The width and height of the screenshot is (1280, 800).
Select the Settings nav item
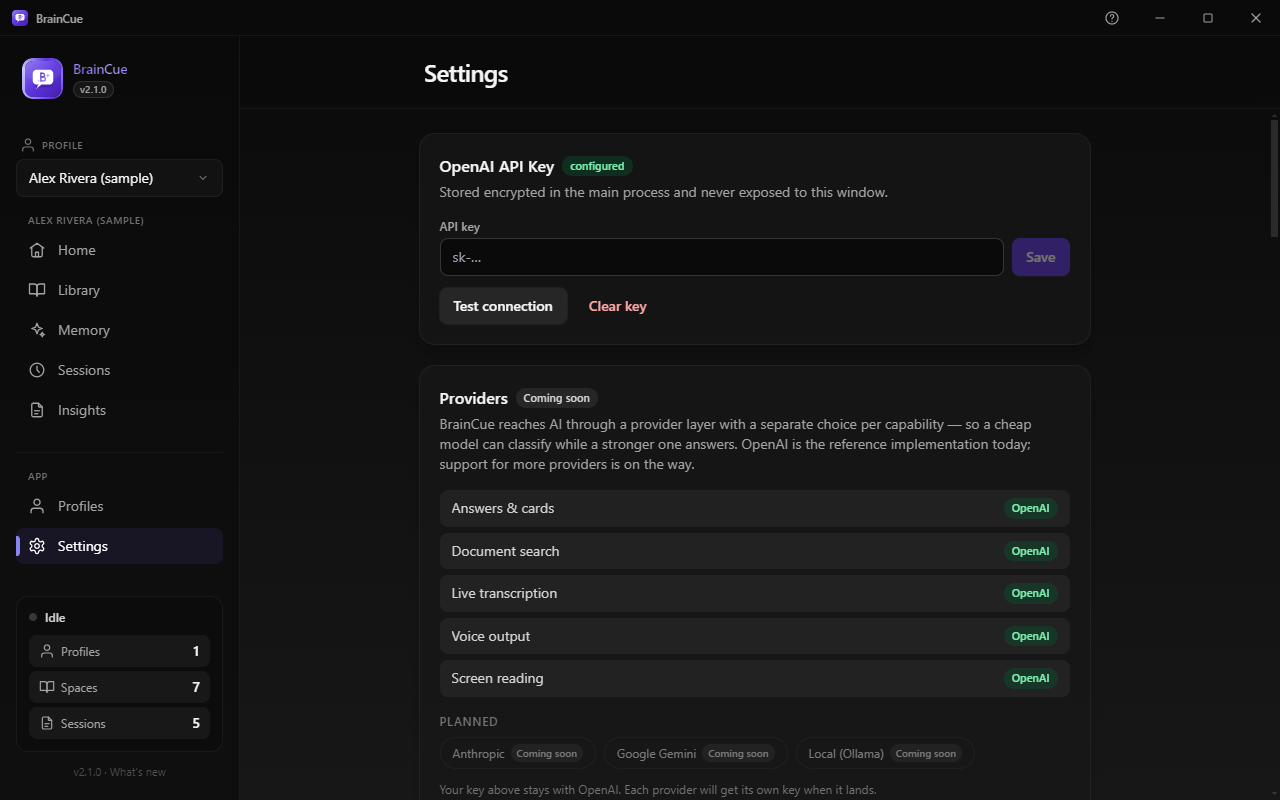tap(119, 546)
